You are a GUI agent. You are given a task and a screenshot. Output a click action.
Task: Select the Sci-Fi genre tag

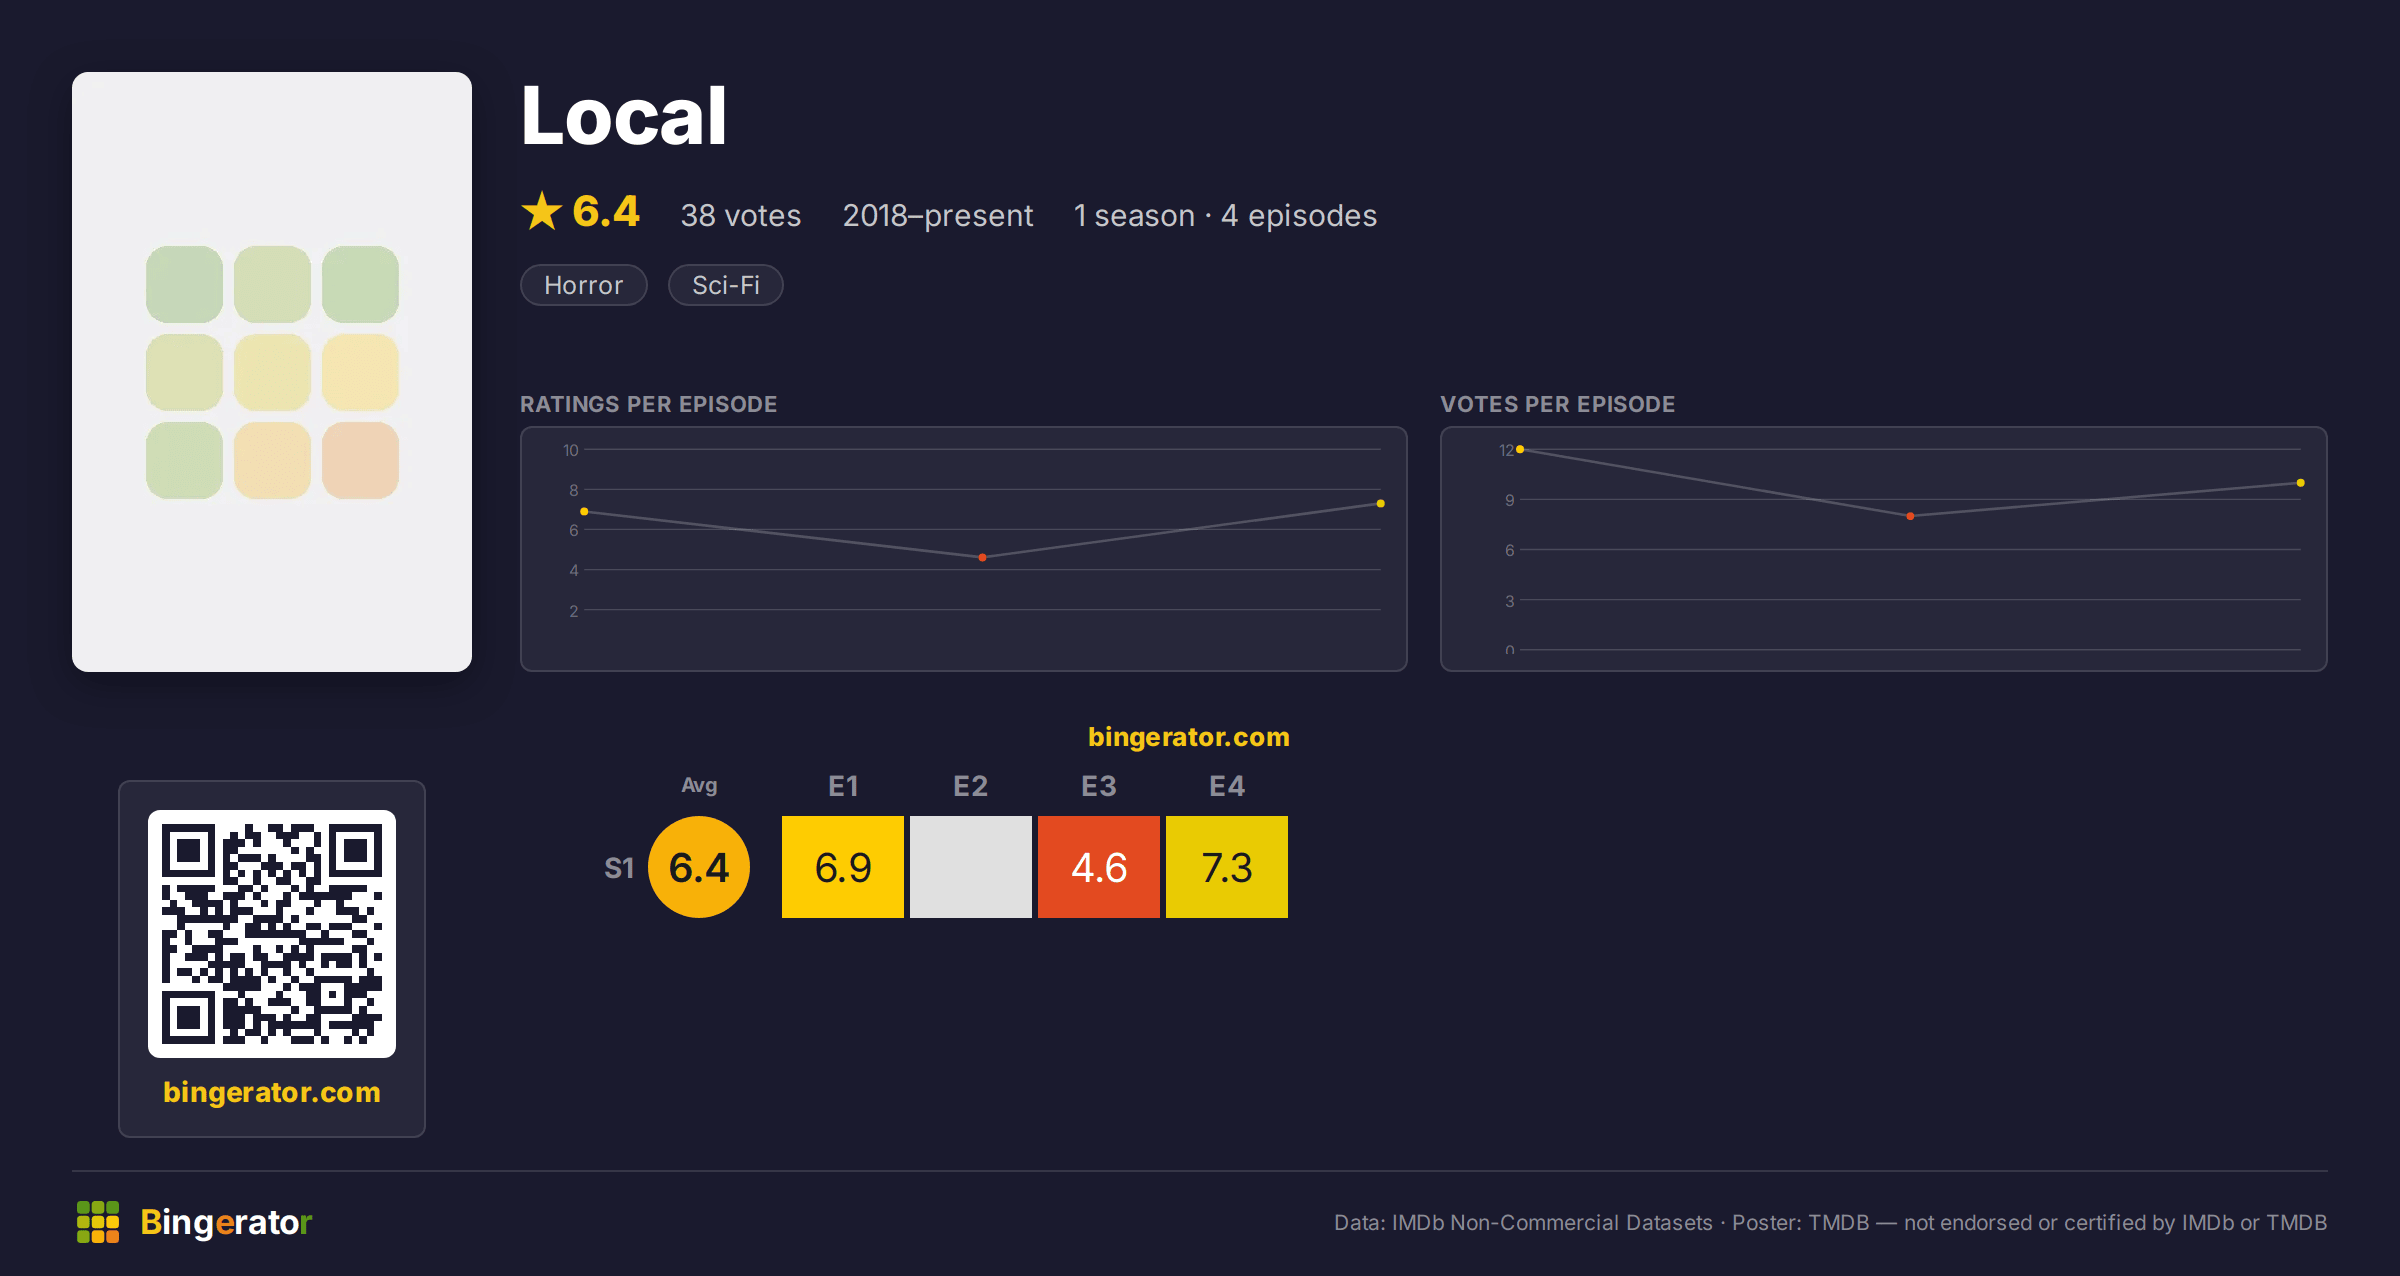[726, 285]
